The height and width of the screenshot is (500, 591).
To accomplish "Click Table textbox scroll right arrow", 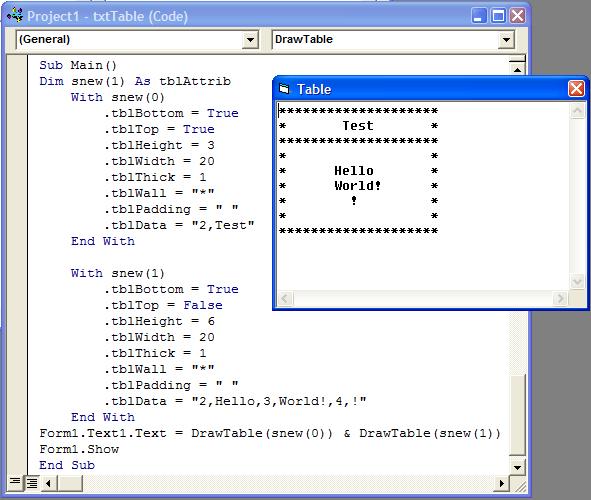I will [x=560, y=298].
